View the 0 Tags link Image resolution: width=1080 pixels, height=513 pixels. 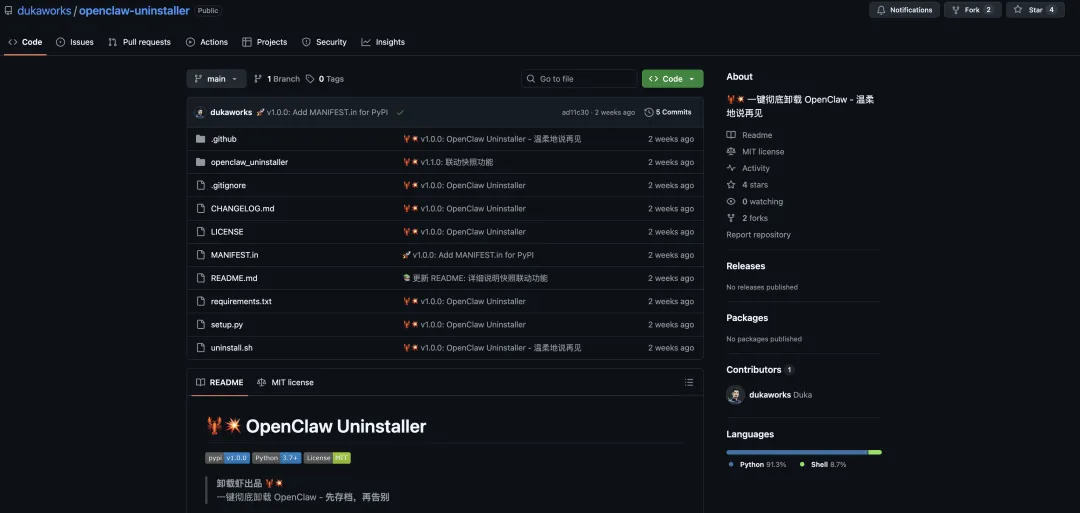point(325,79)
